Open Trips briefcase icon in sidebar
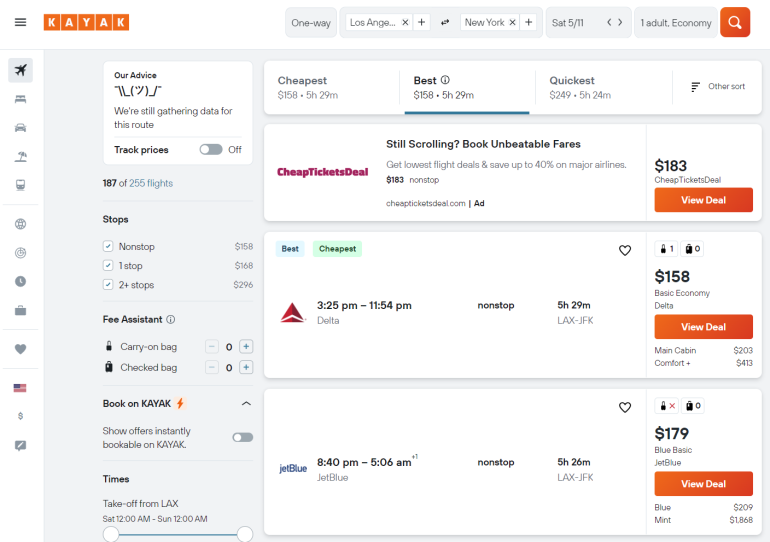770x542 pixels. point(20,311)
